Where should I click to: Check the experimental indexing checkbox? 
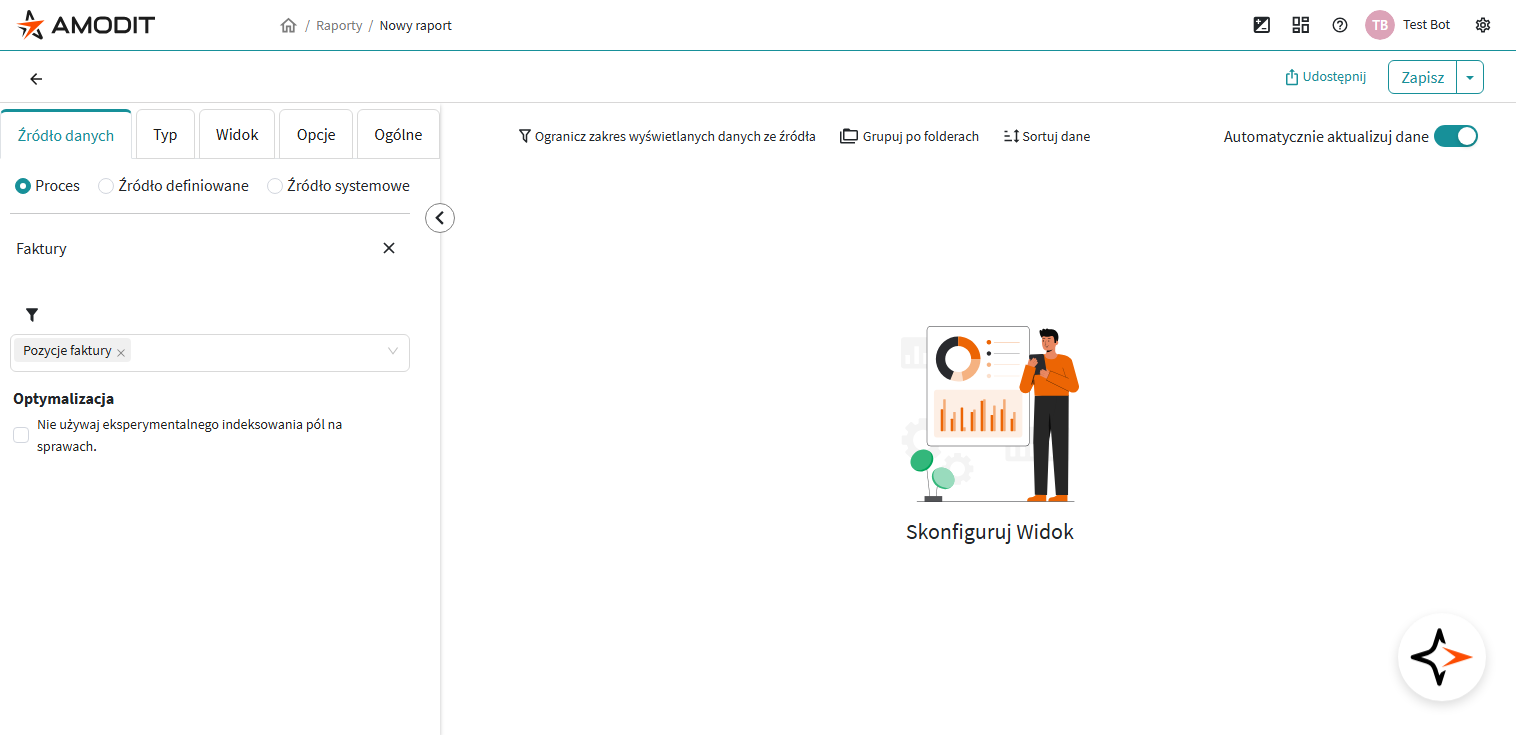click(21, 435)
